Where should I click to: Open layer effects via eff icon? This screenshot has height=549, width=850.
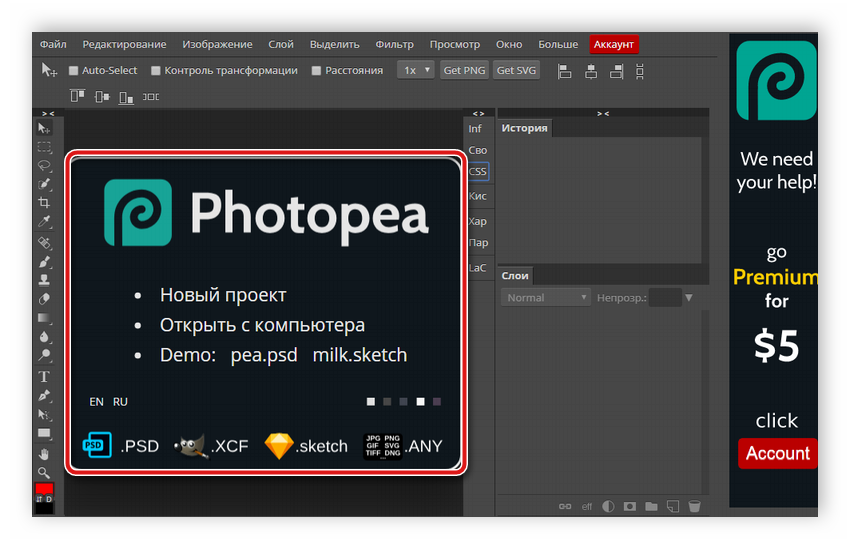click(587, 507)
